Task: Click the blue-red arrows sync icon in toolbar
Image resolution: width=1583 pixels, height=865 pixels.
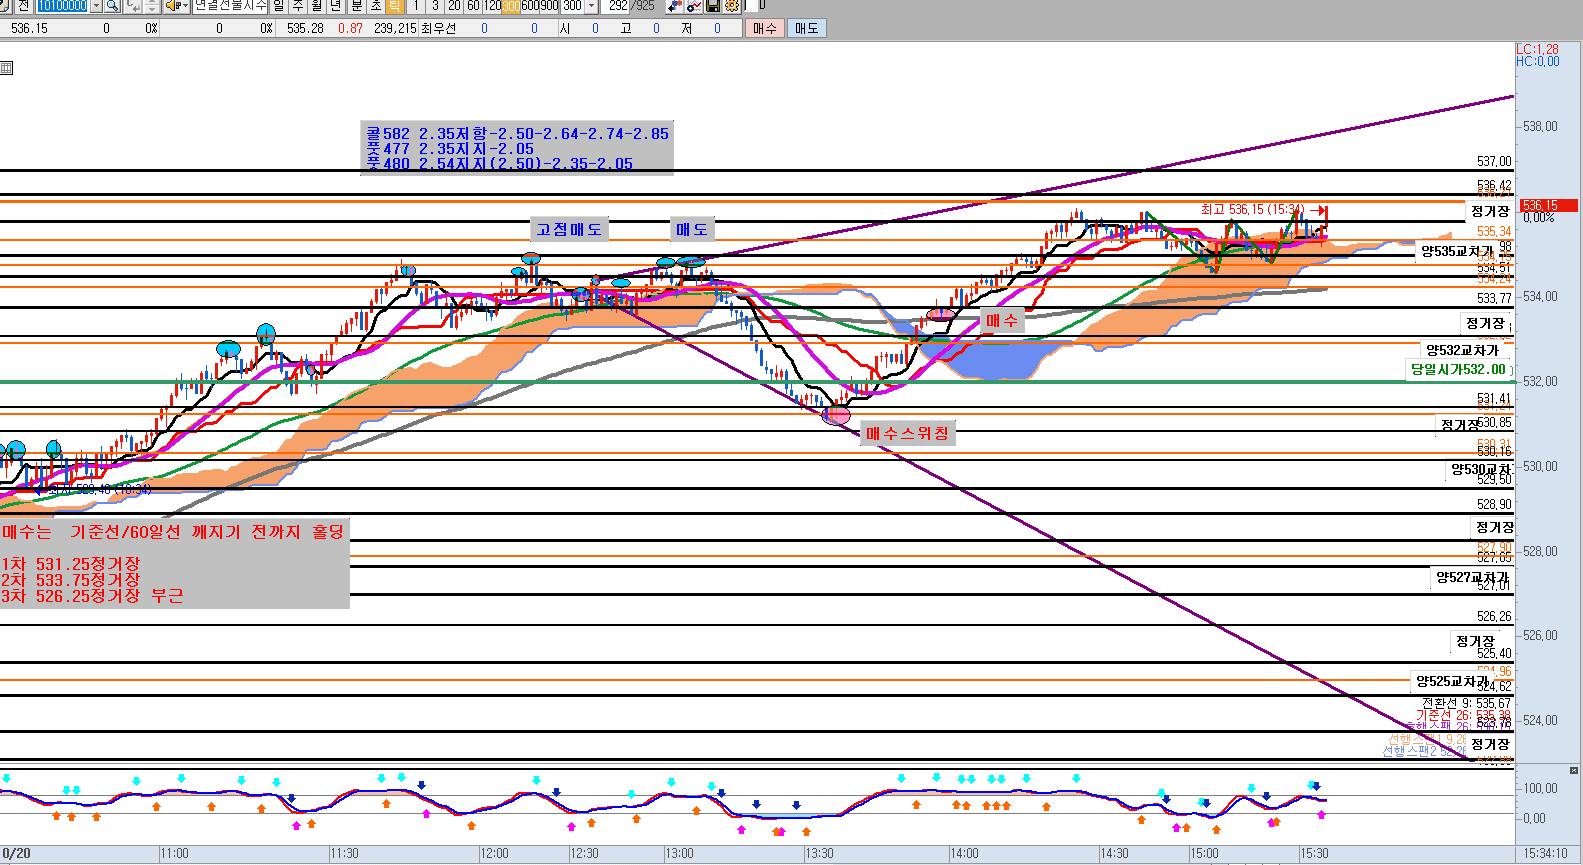Action: (x=675, y=6)
